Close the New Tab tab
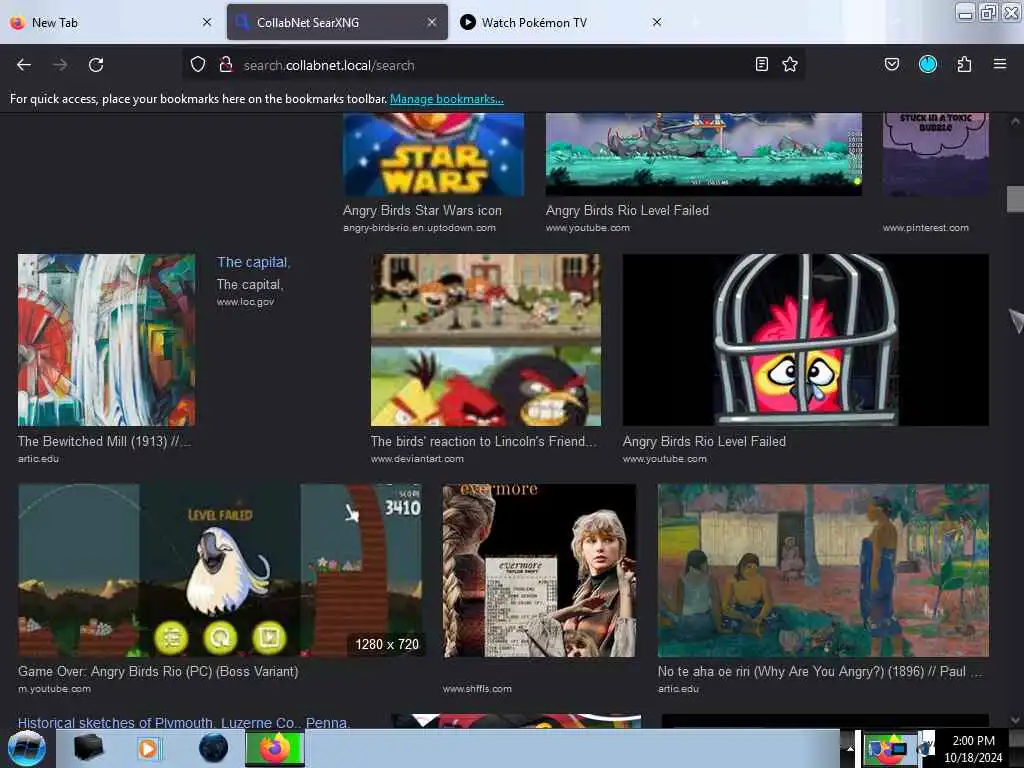Image resolution: width=1024 pixels, height=768 pixels. click(x=207, y=22)
